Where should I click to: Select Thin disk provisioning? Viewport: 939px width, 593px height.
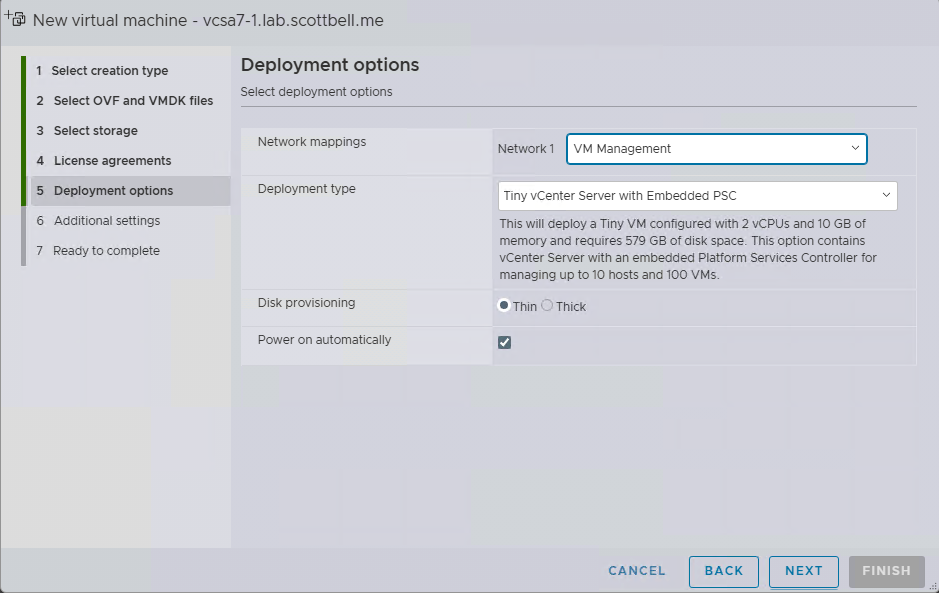(x=504, y=306)
